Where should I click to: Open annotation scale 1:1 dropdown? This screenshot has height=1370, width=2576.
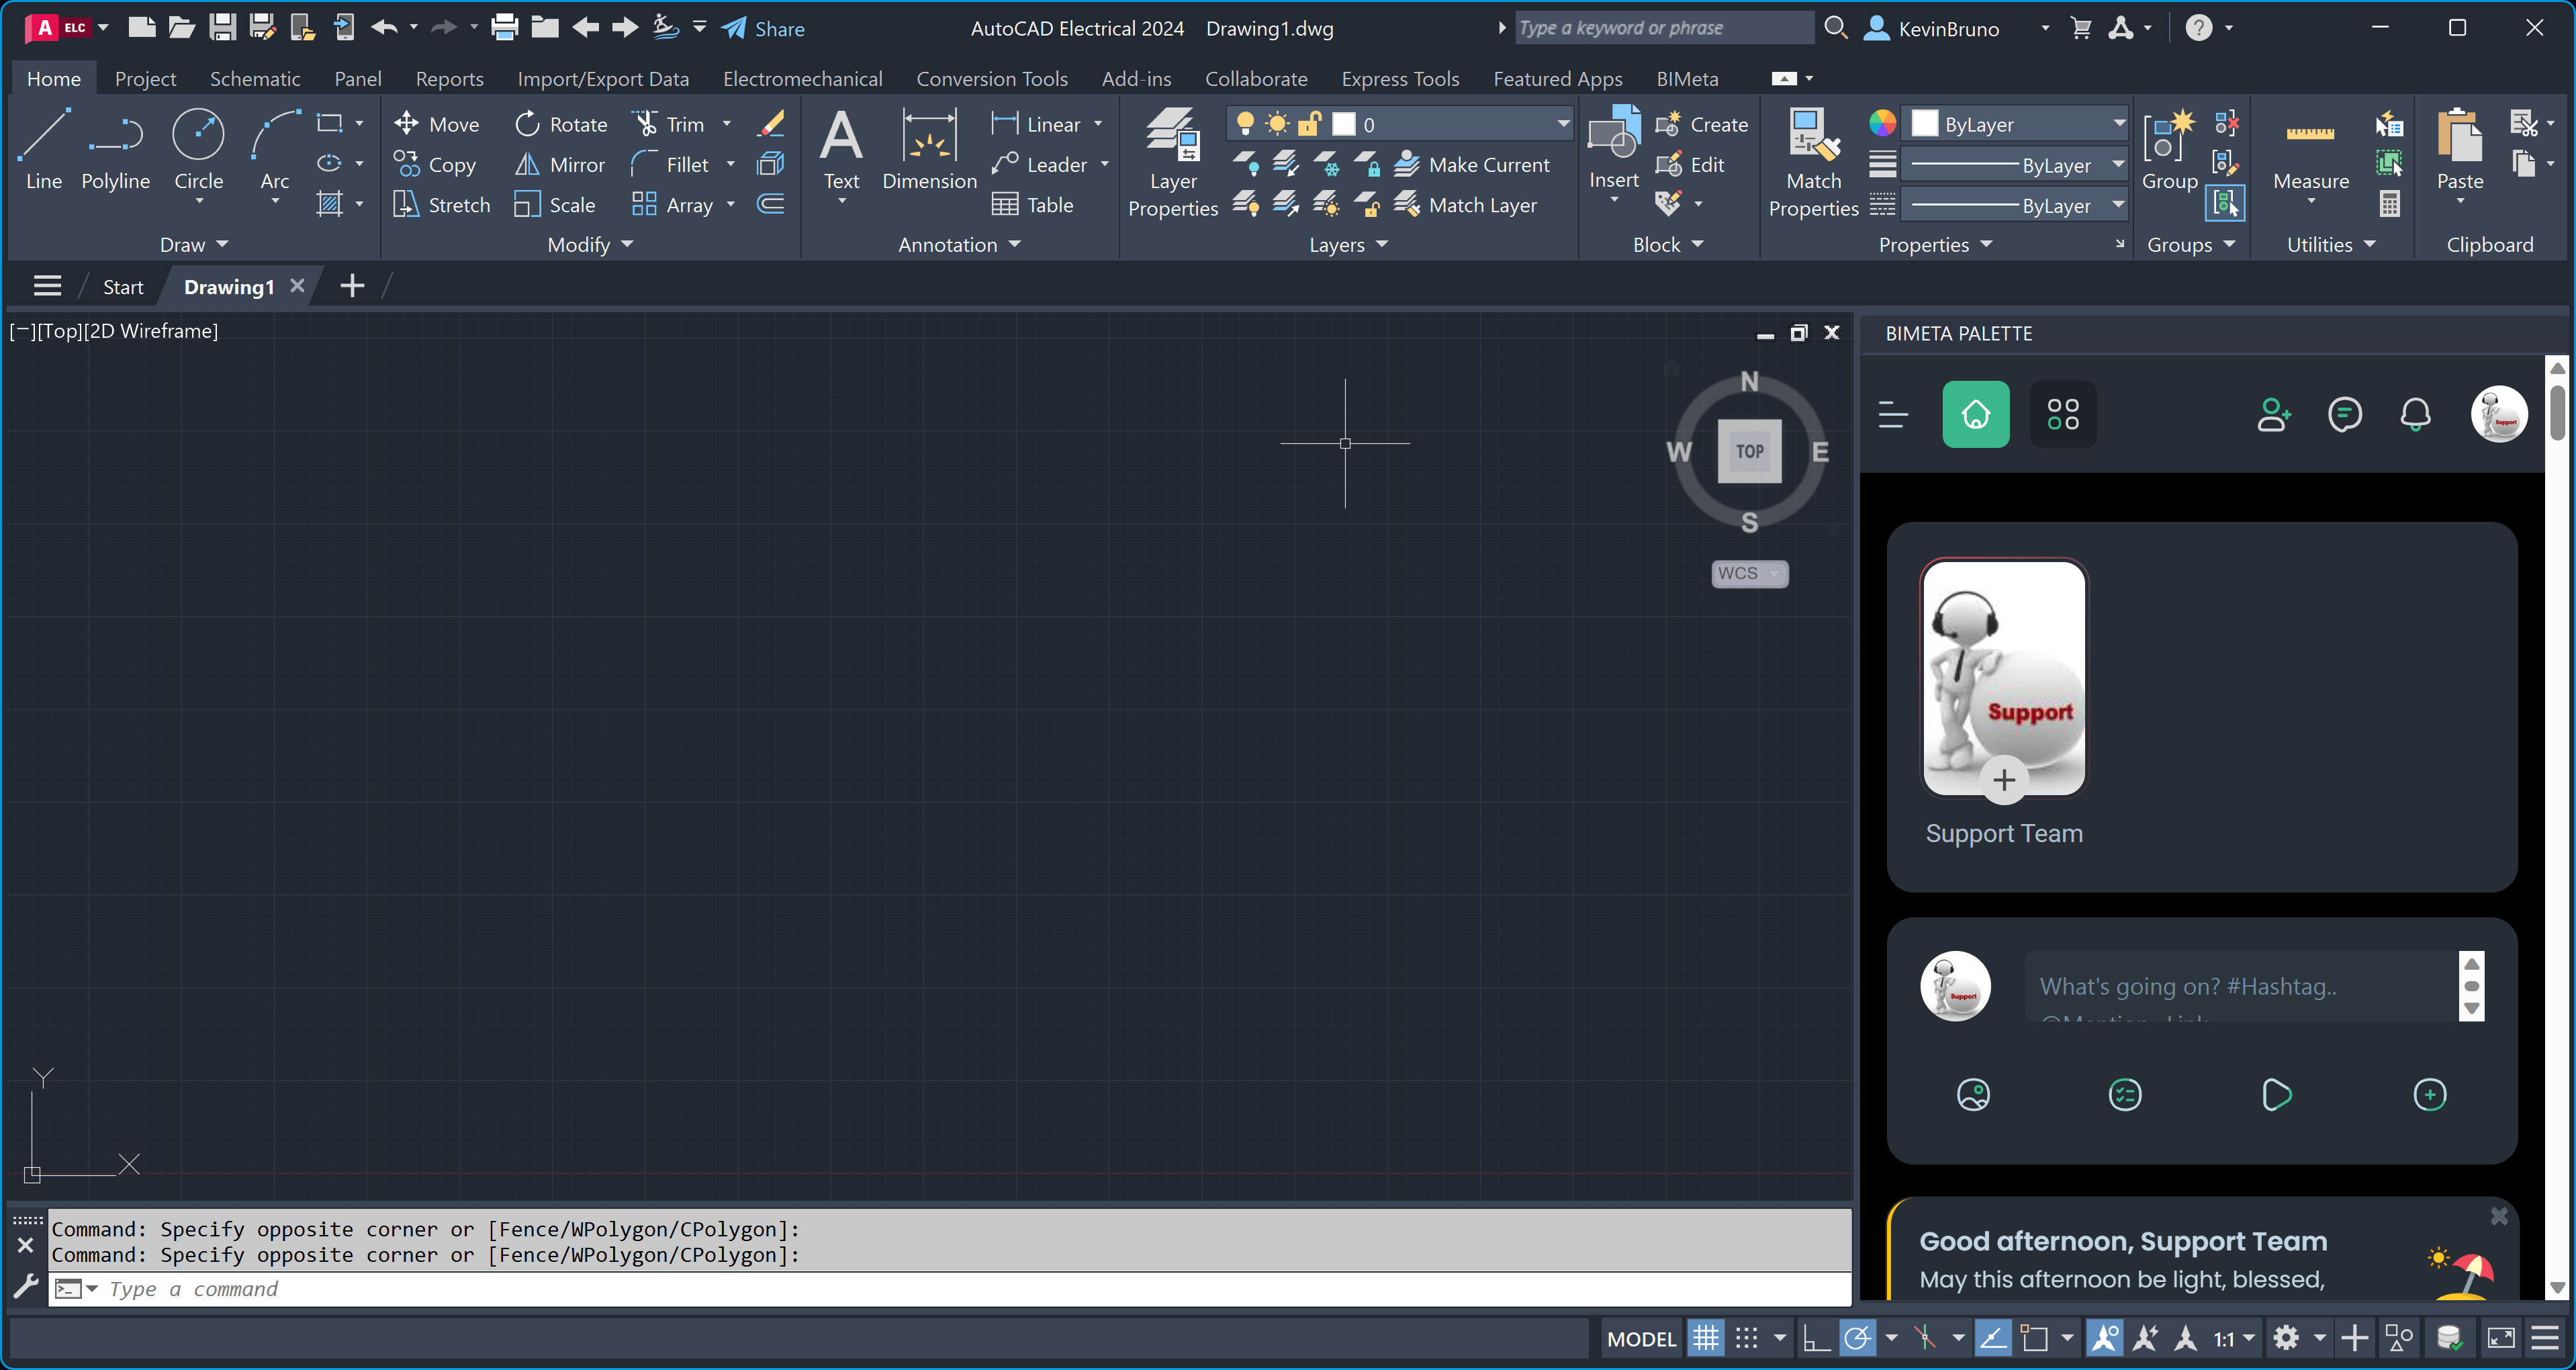click(x=2233, y=1338)
